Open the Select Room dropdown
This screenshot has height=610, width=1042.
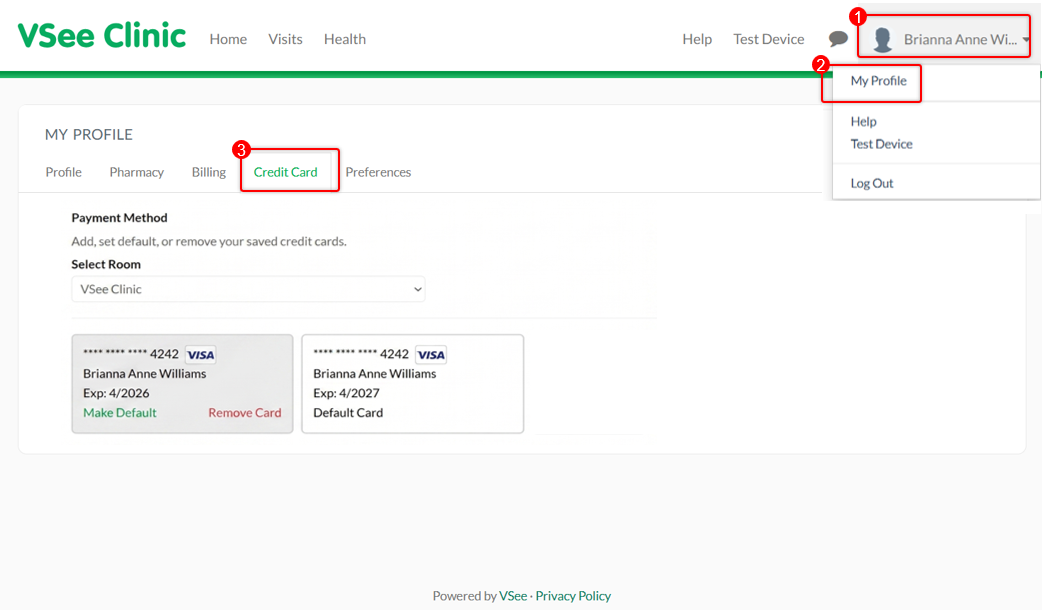click(248, 289)
